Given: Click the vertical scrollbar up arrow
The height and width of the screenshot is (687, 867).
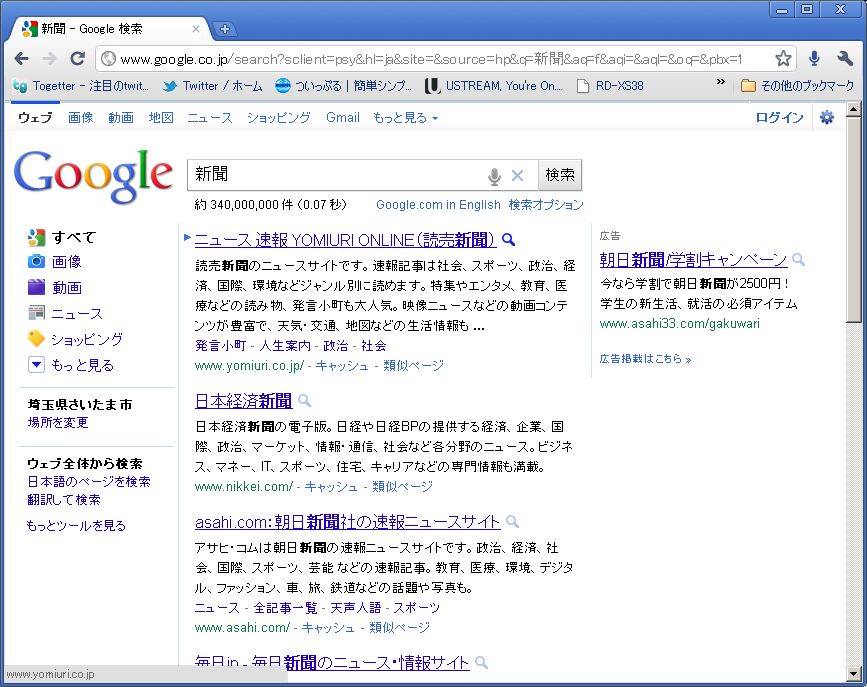Looking at the screenshot, I should 854,108.
